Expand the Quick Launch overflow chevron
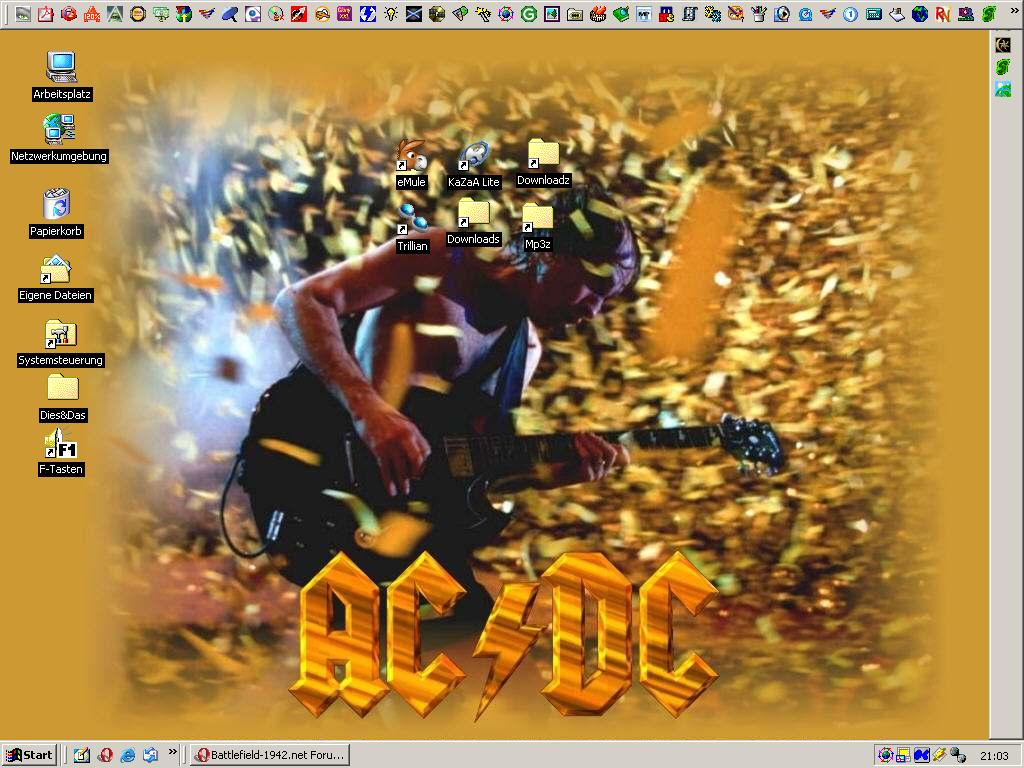This screenshot has width=1024, height=768. point(172,753)
